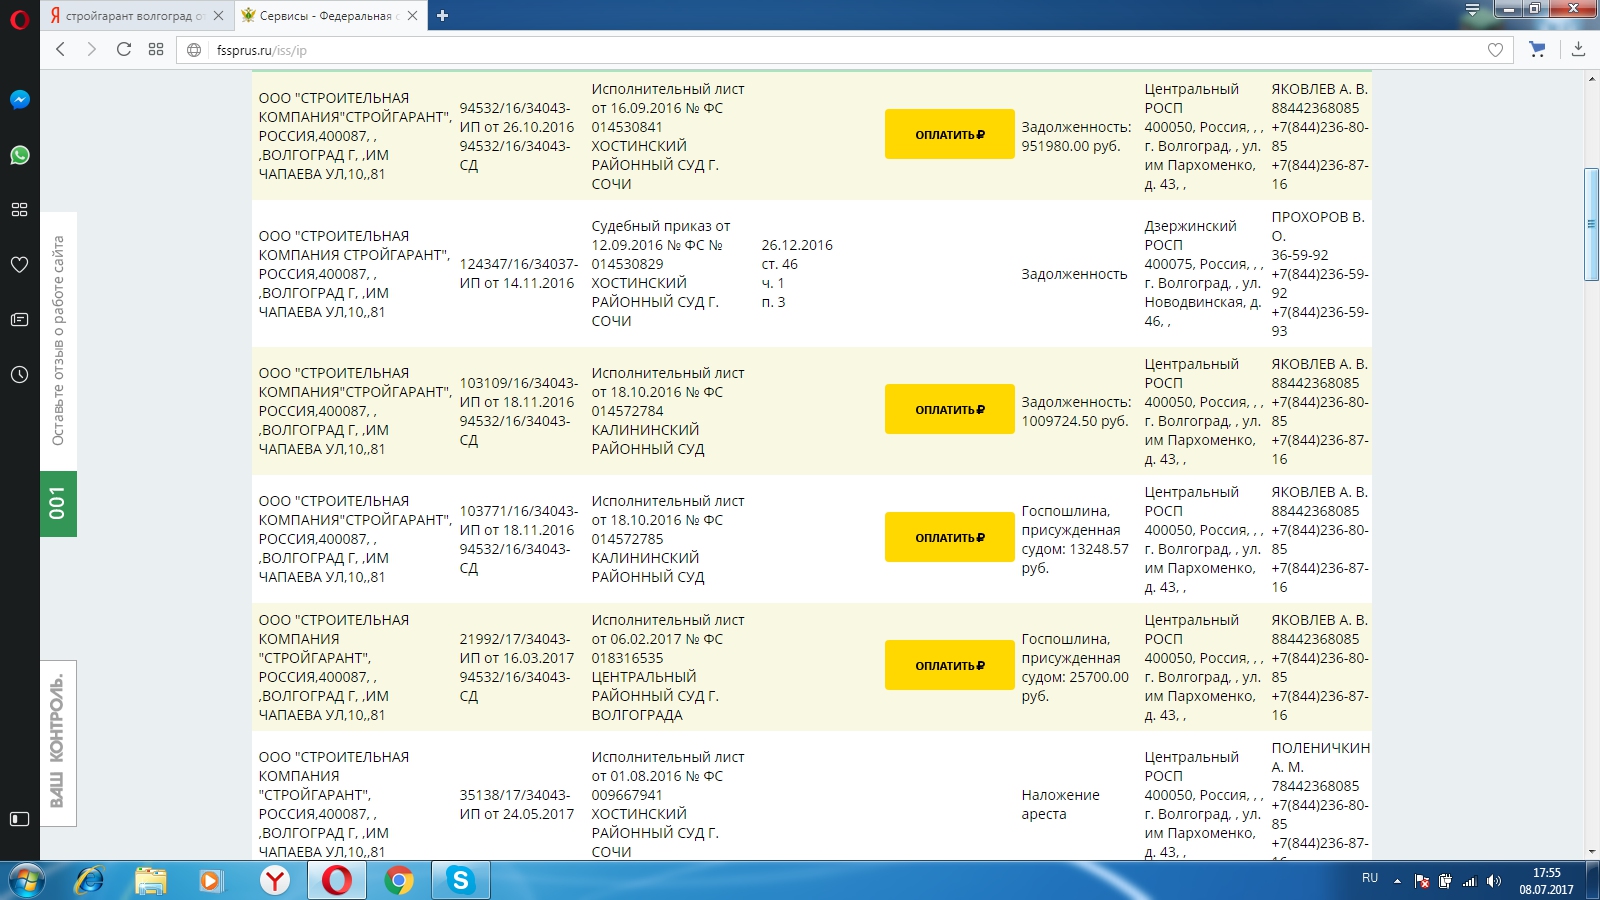Switch to the Yandex стройгарант search tab

pyautogui.click(x=130, y=16)
